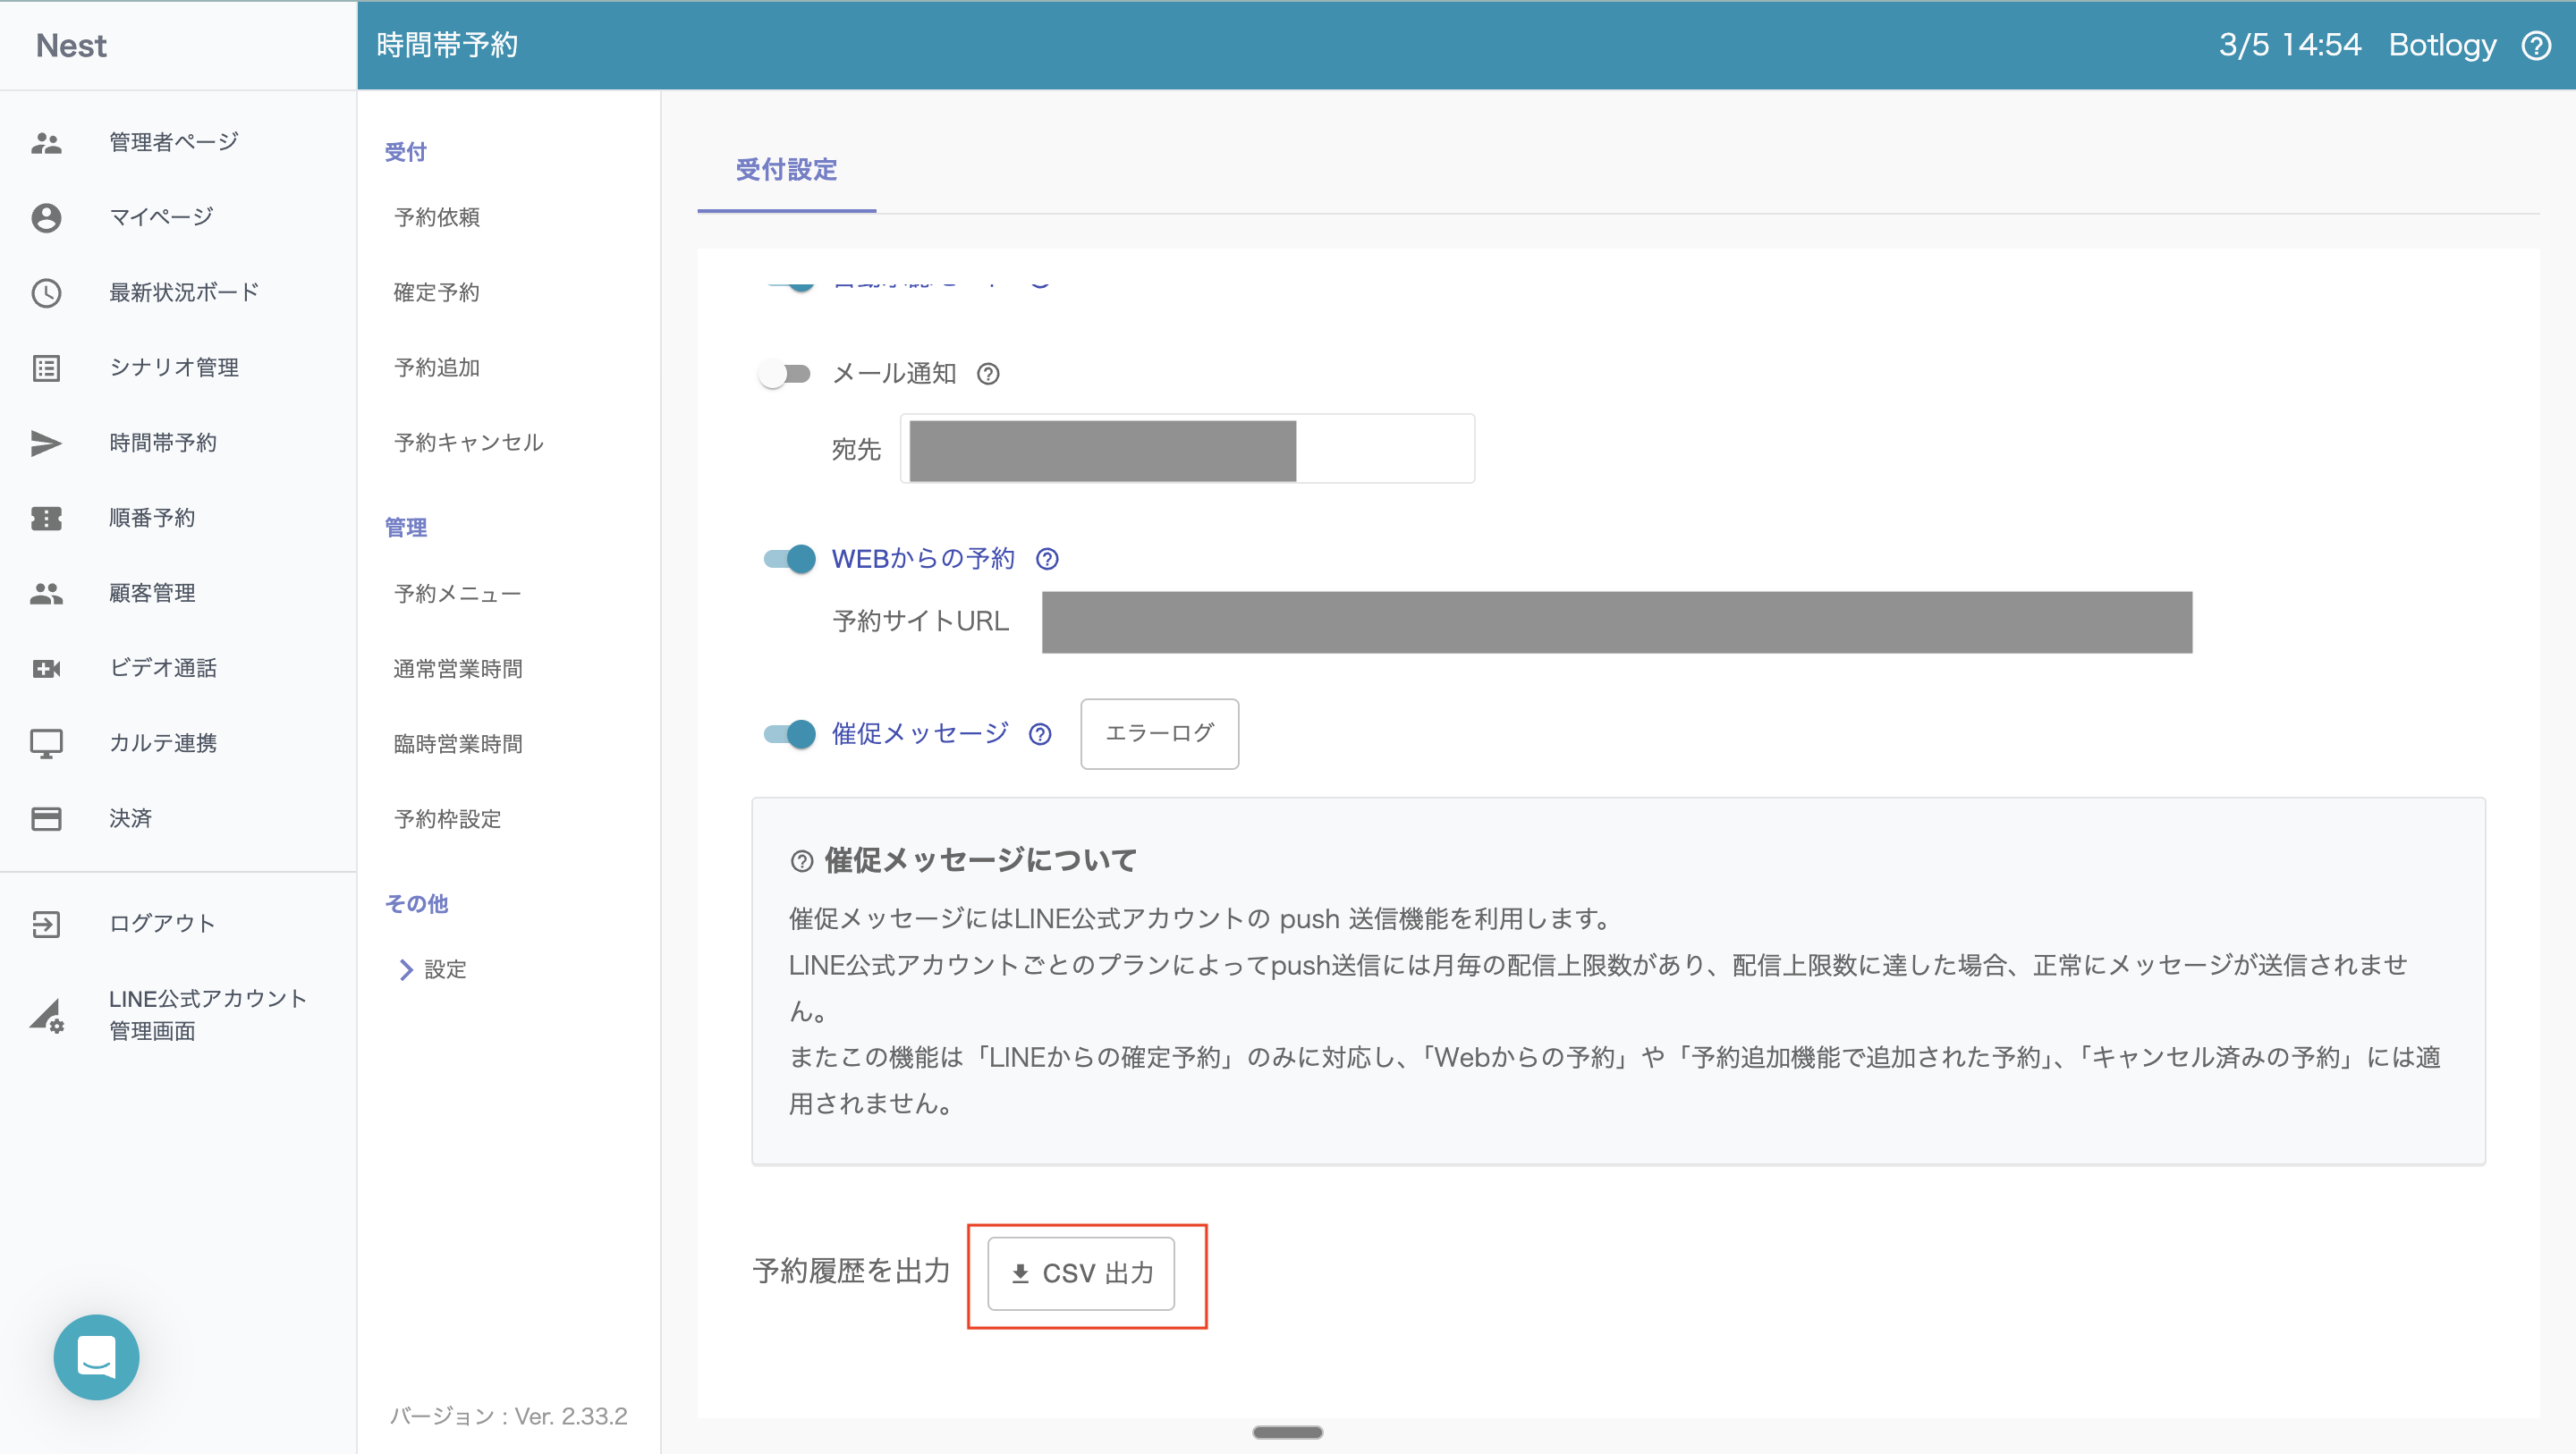Click the ビデオ通話 video camera icon
The image size is (2576, 1454).
point(46,668)
